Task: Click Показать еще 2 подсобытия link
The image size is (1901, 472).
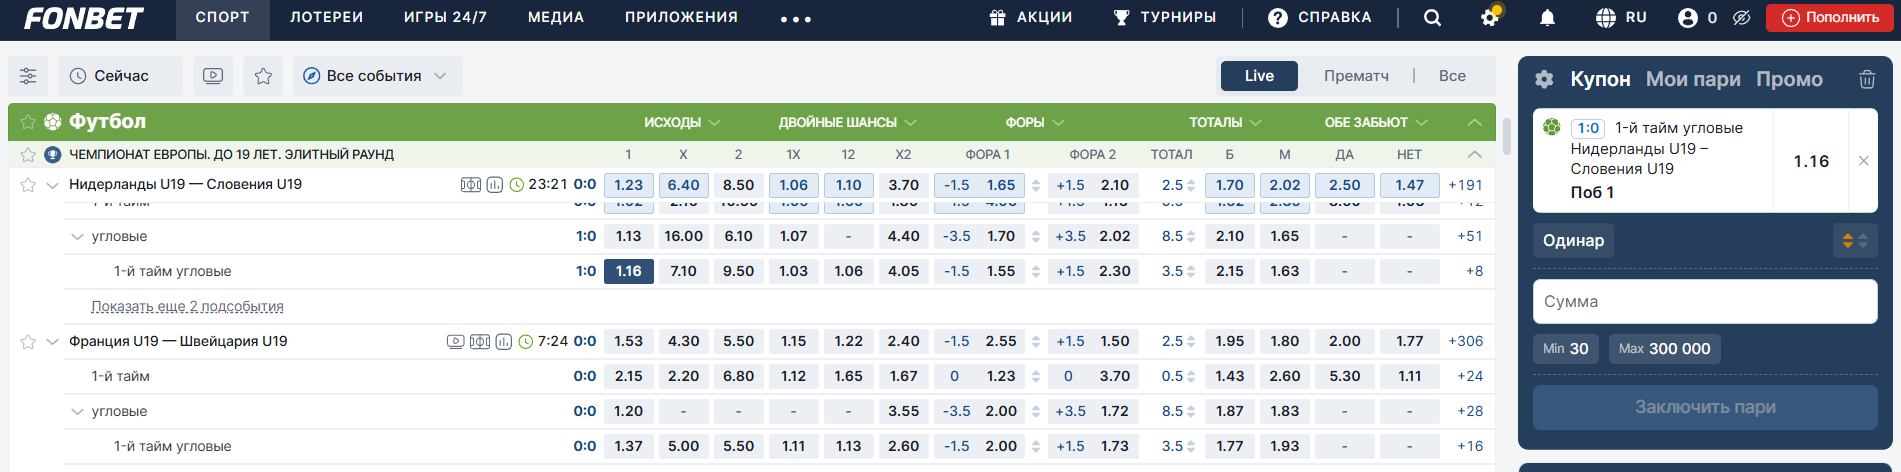Action: [x=187, y=307]
